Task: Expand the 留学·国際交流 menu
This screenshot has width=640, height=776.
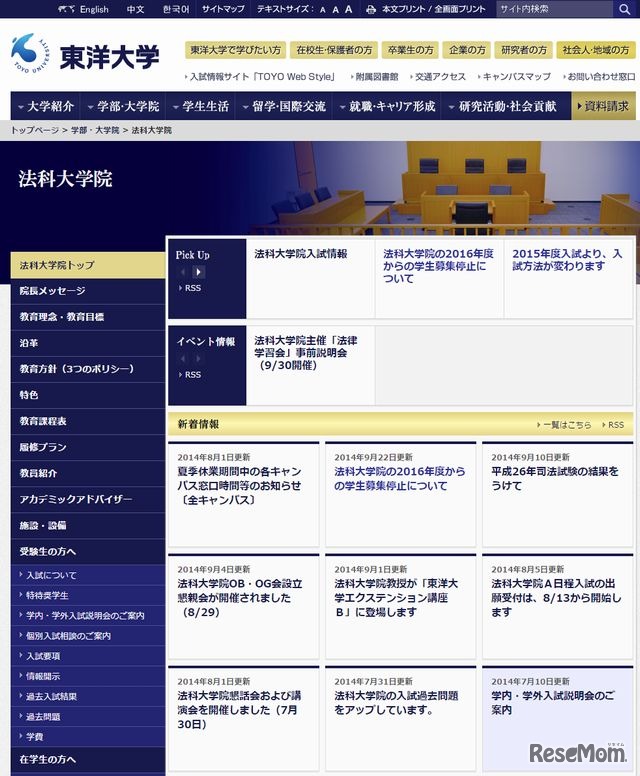Action: point(285,106)
